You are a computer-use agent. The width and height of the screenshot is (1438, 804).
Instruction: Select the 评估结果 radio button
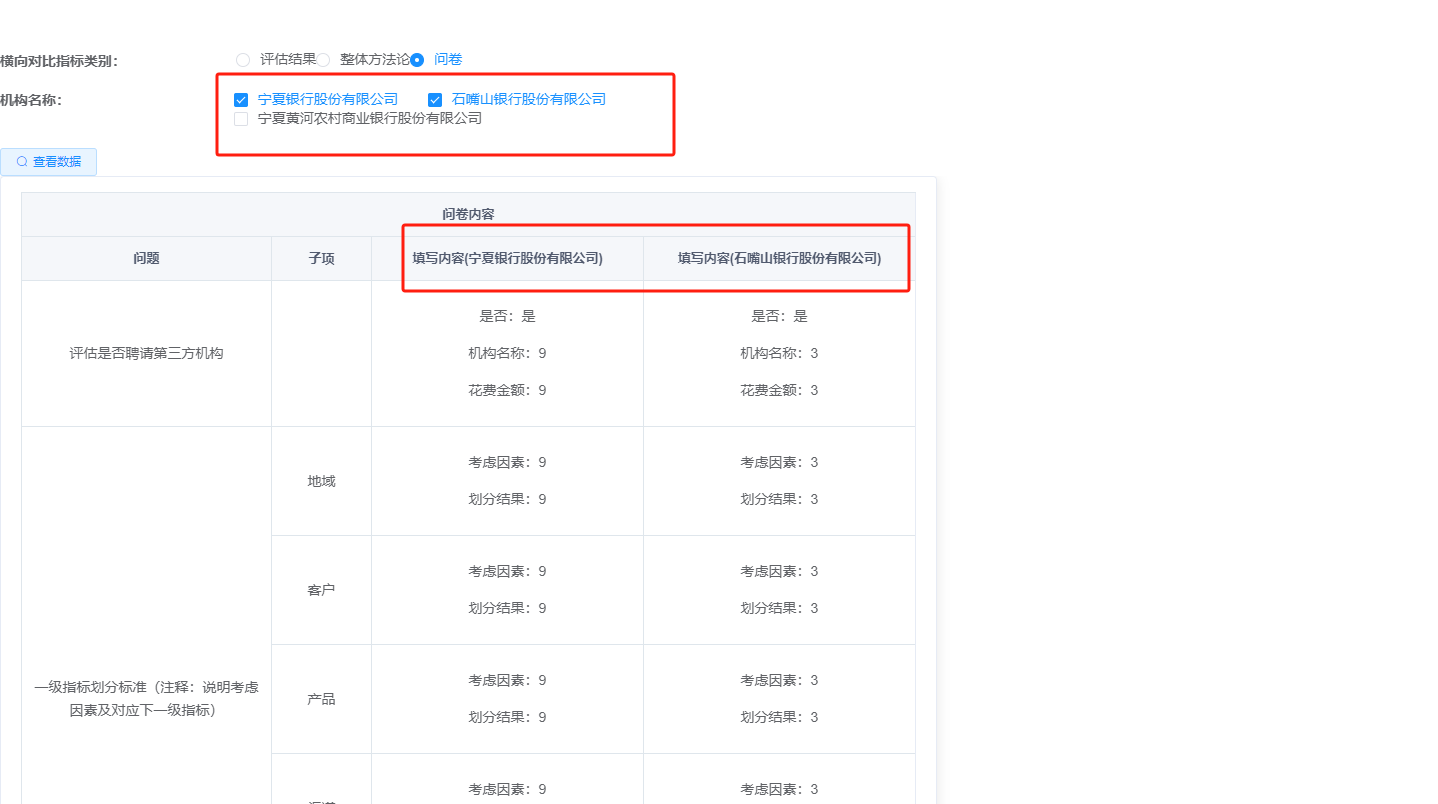pyautogui.click(x=243, y=60)
